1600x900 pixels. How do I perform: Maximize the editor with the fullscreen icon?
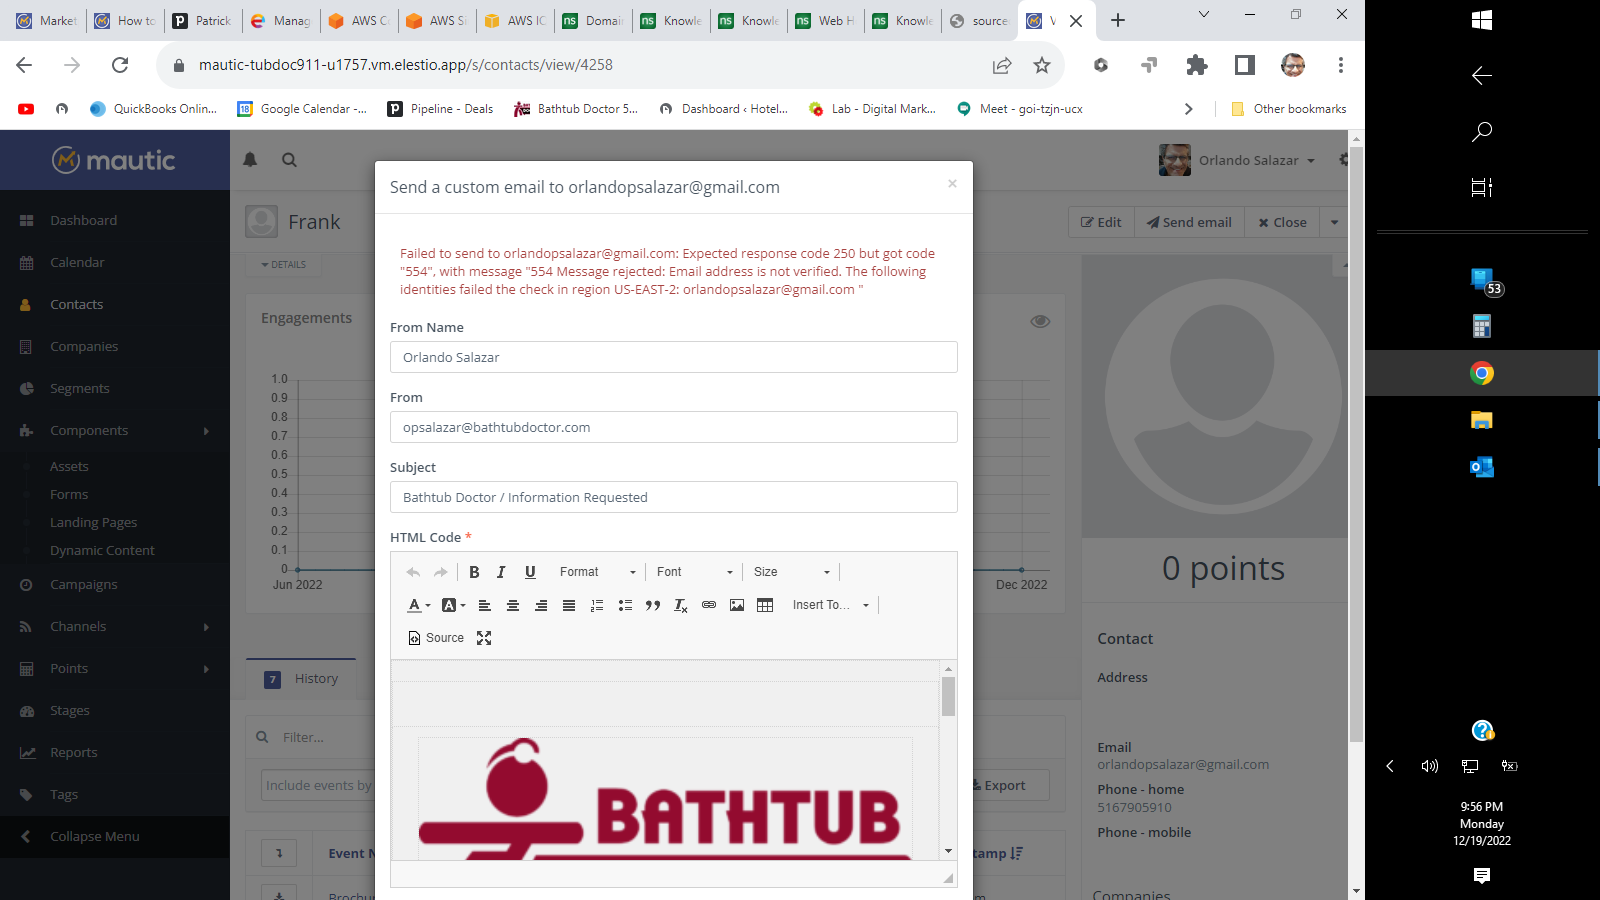[484, 638]
